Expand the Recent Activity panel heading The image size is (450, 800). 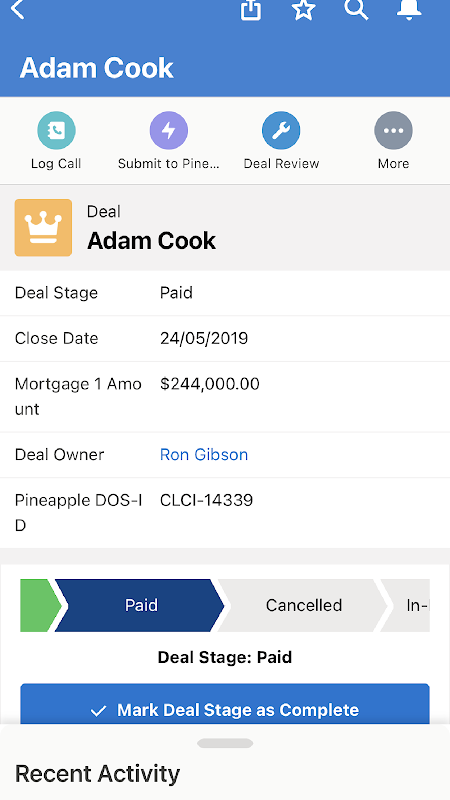(x=97, y=773)
